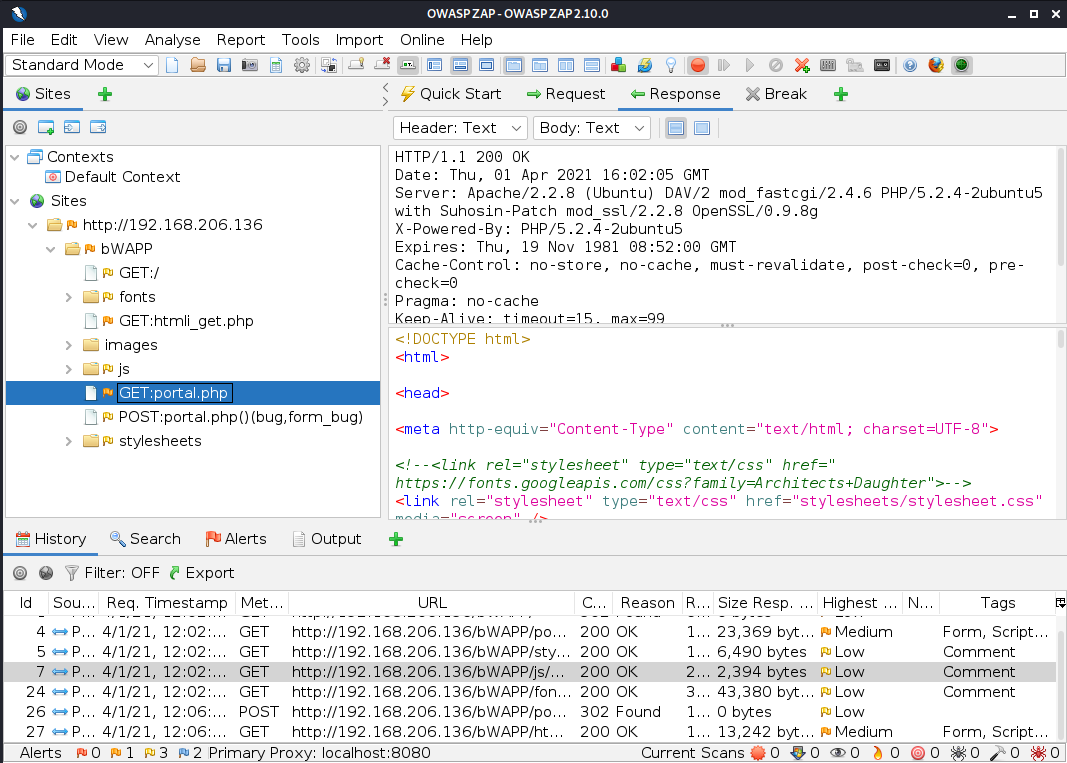1067x763 pixels.
Task: Expand the fonts folder
Action: (68, 297)
